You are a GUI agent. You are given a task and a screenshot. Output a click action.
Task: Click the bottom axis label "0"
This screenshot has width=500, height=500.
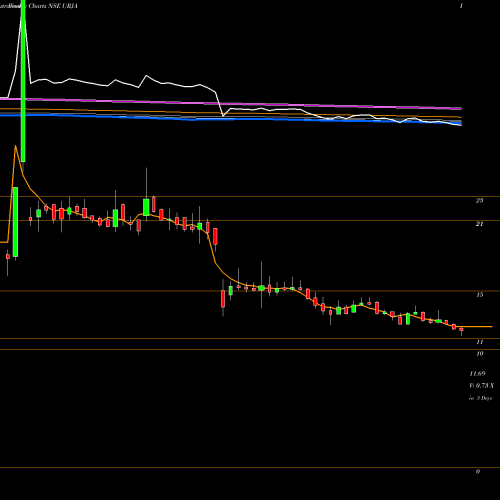click(x=478, y=472)
